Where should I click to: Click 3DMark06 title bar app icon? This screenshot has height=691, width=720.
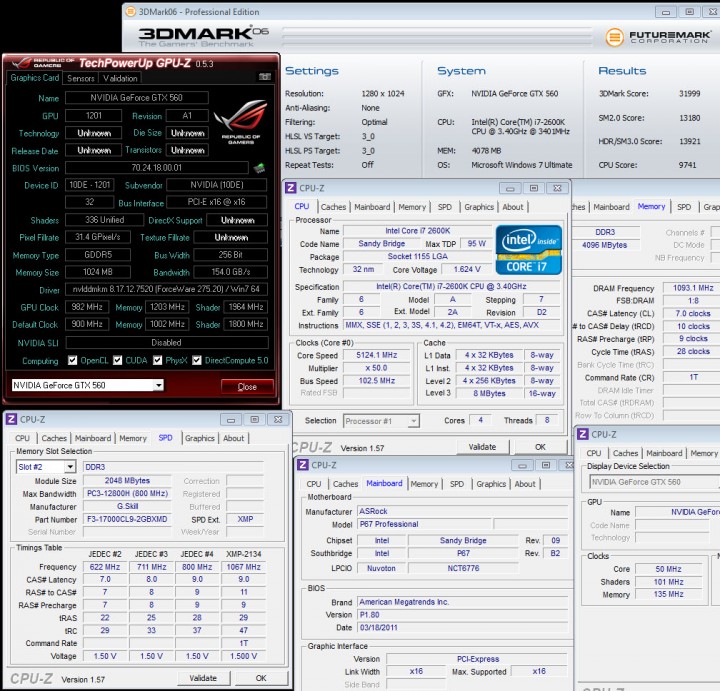click(x=131, y=11)
